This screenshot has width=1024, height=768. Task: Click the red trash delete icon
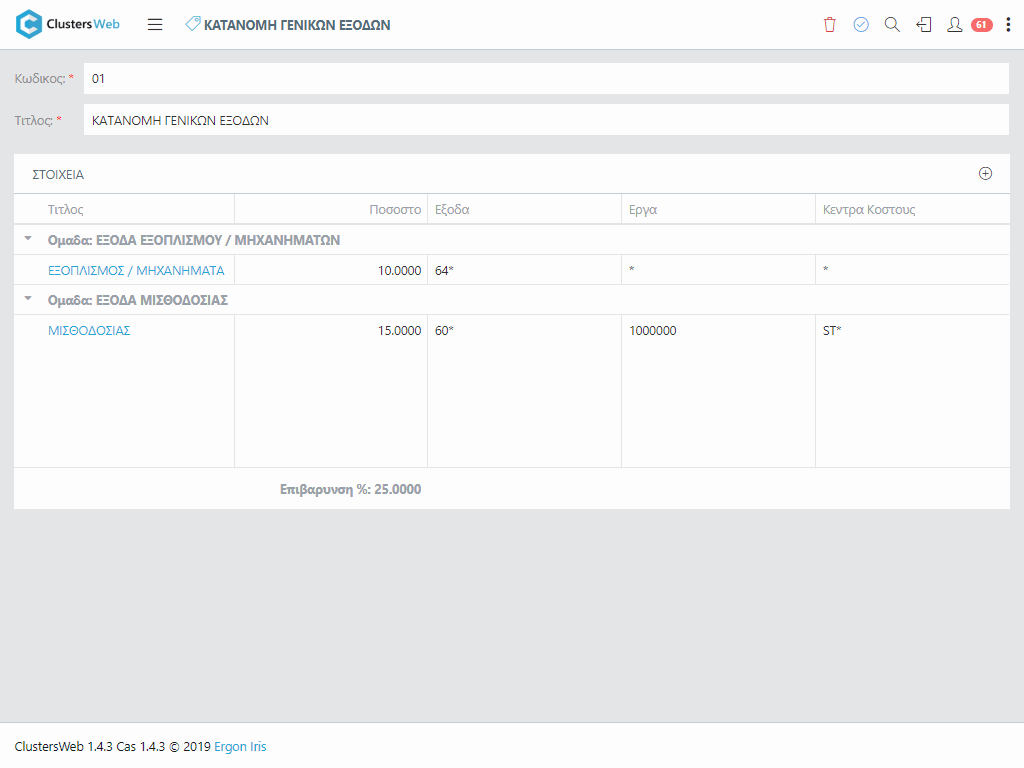point(829,25)
